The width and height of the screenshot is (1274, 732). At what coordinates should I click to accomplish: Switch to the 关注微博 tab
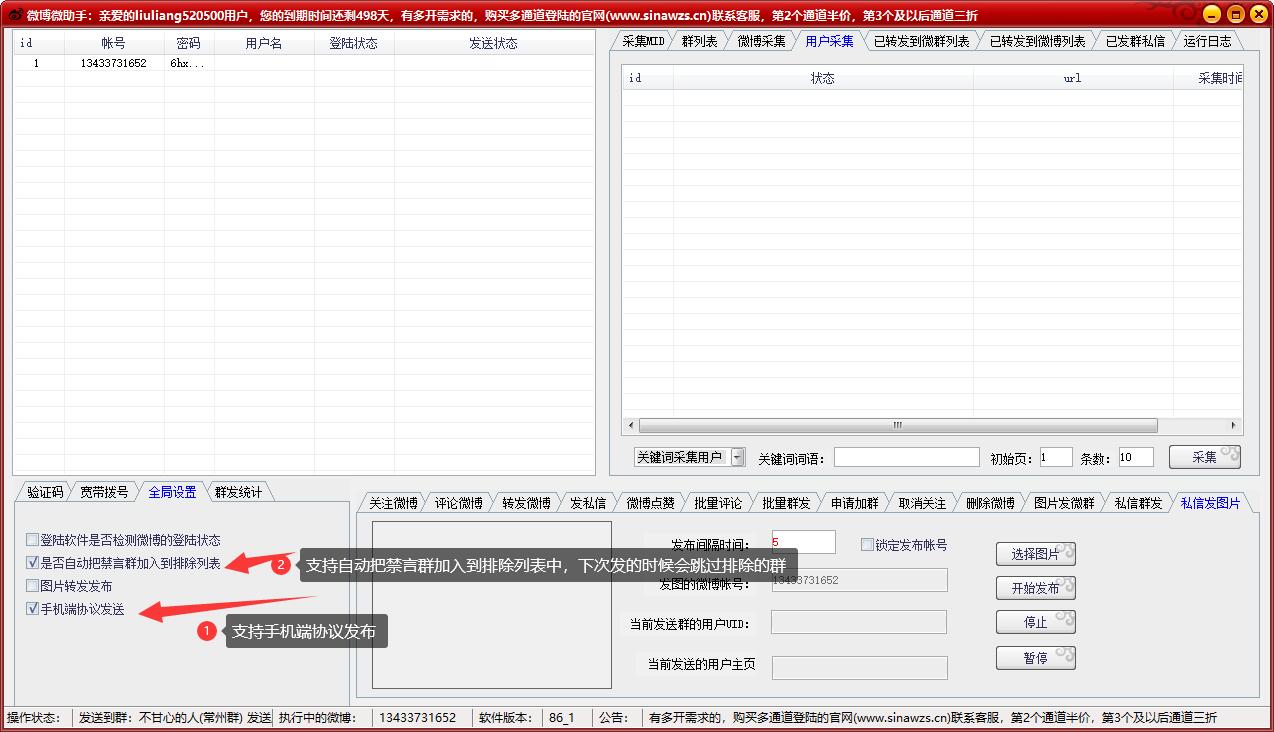coord(393,503)
